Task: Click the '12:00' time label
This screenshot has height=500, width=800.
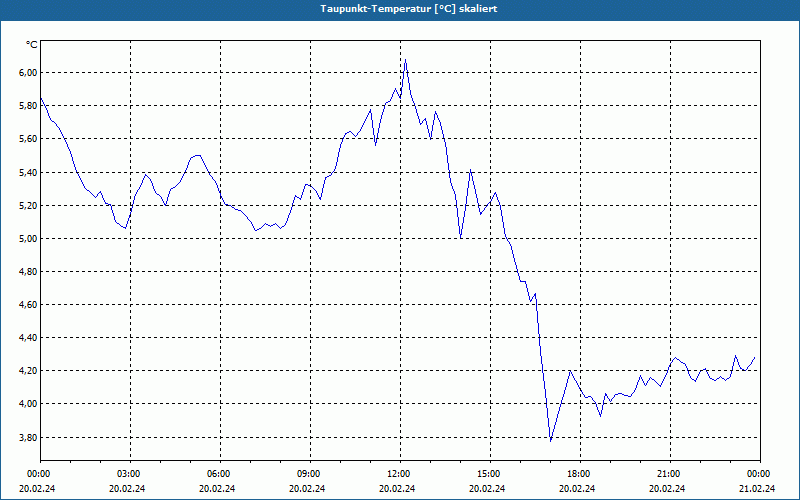Action: click(397, 474)
